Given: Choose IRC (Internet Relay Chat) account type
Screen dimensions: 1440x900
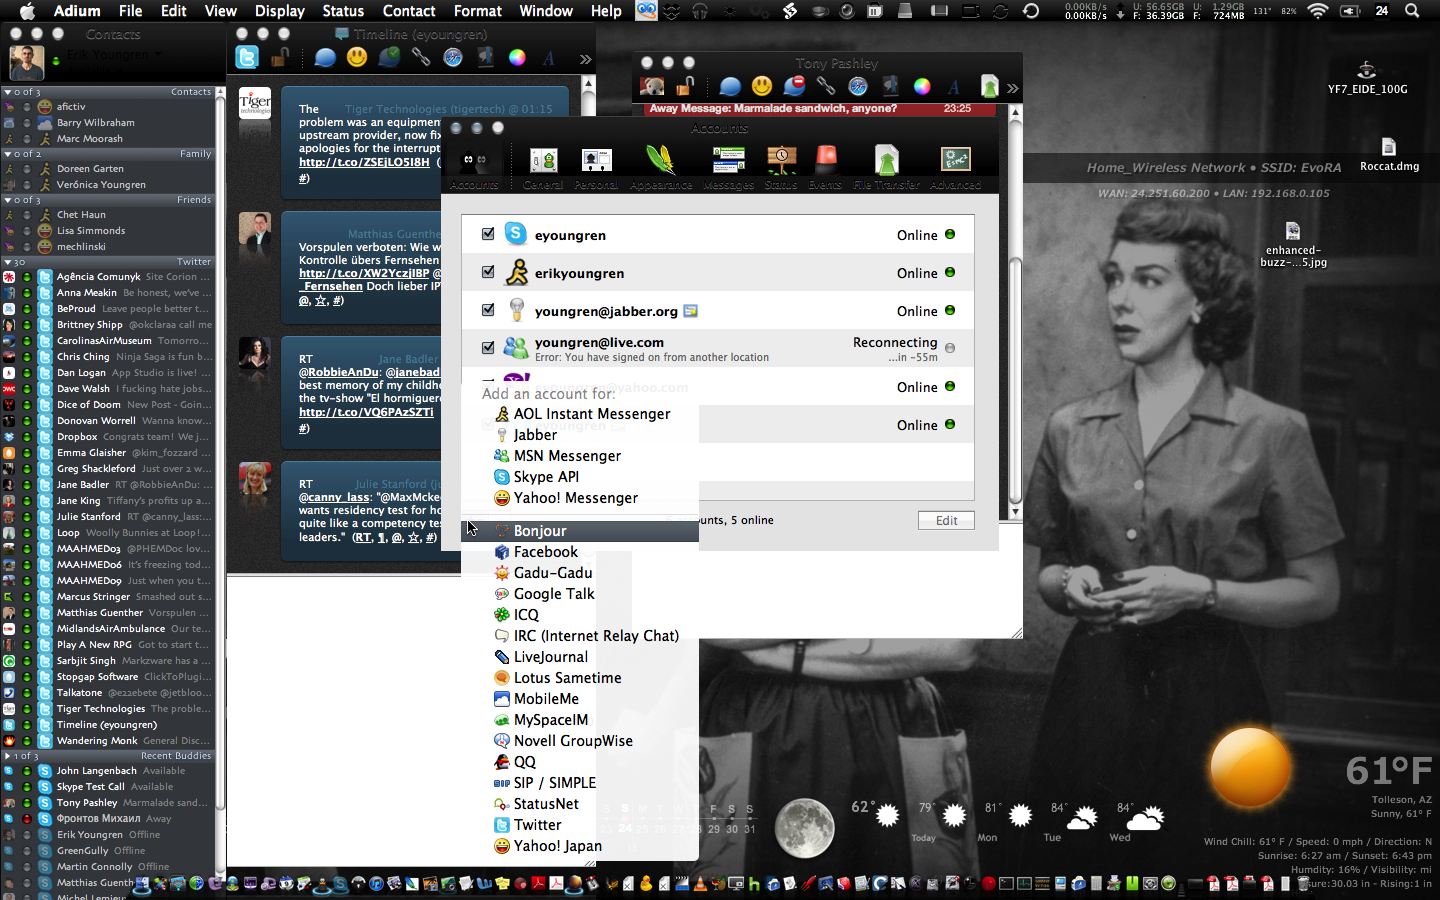Looking at the screenshot, I should pos(580,636).
